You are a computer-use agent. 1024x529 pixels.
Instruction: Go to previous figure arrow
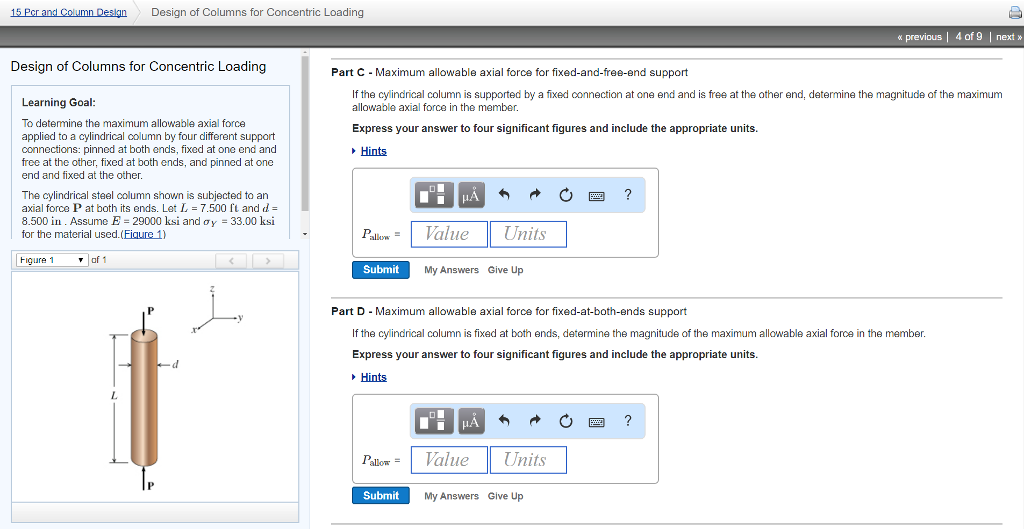pos(231,261)
